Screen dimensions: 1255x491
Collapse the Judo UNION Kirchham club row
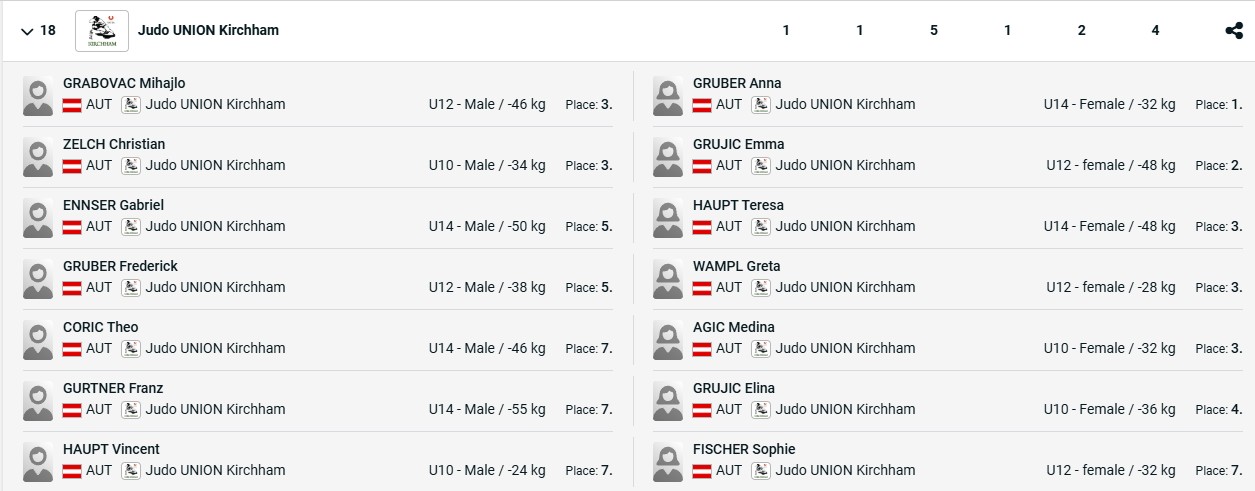coord(26,31)
